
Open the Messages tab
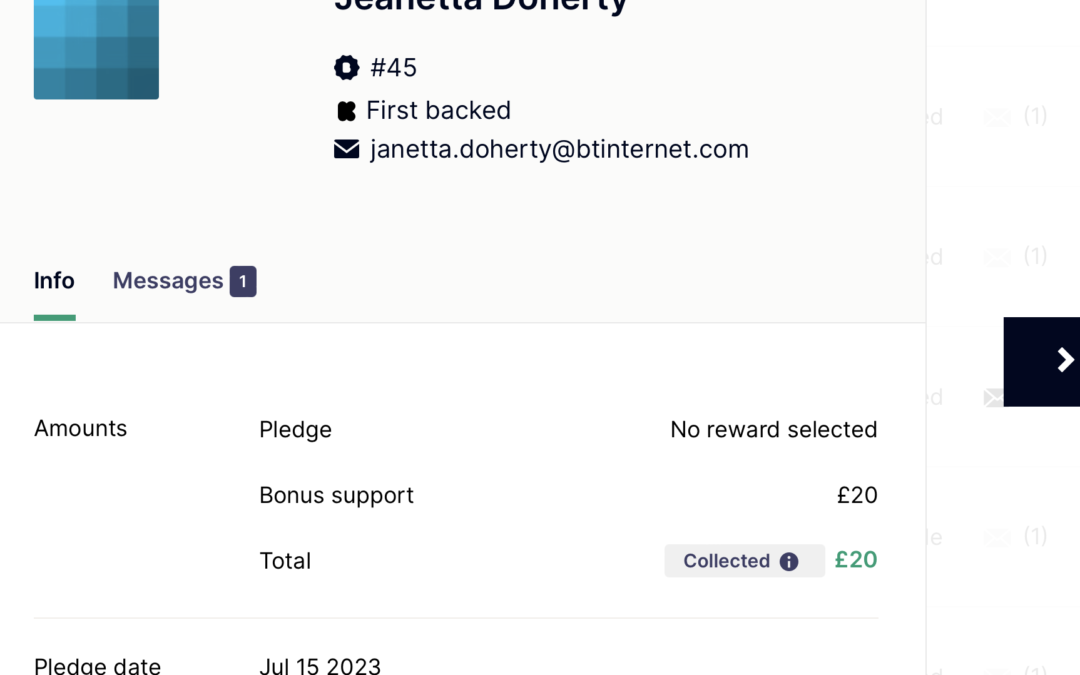coord(167,281)
